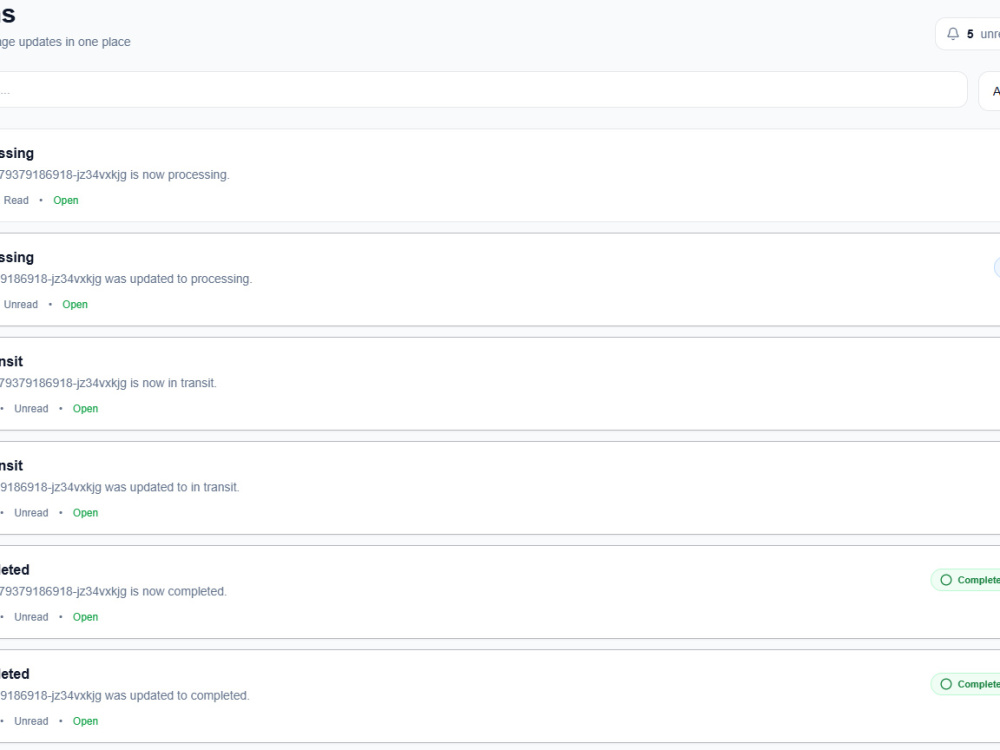
Task: Click the bell icon beside 5 unread
Action: (x=953, y=34)
